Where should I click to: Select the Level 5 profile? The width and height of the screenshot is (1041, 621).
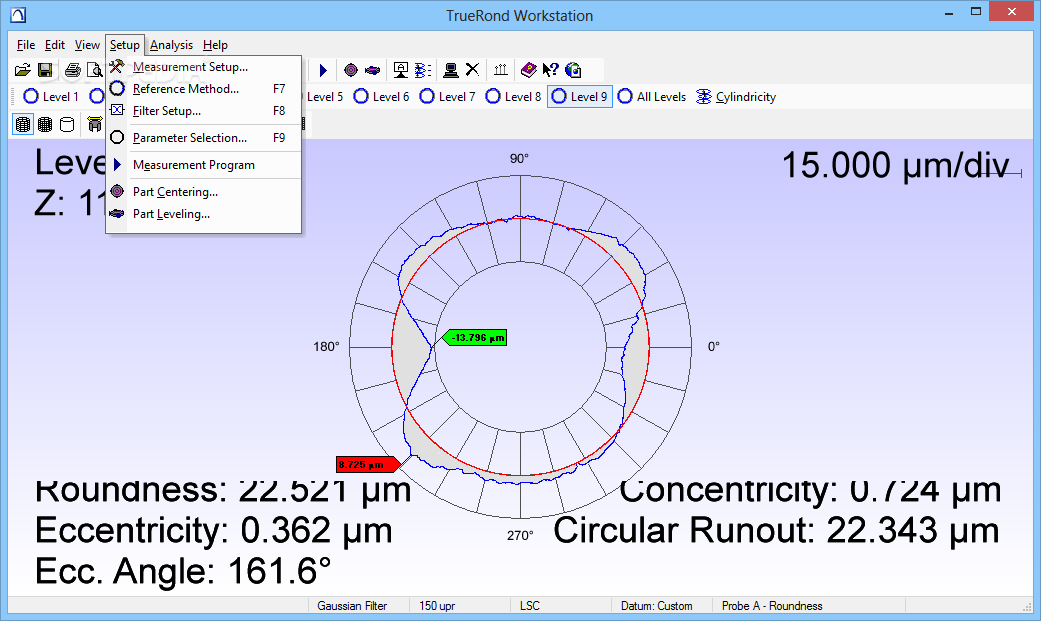tap(325, 97)
